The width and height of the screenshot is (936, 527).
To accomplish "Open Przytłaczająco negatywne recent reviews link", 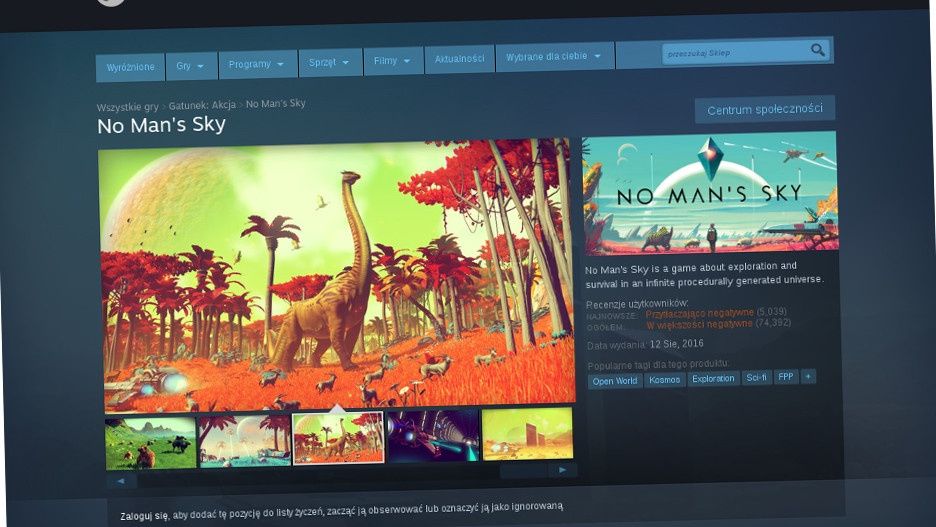I will click(699, 313).
